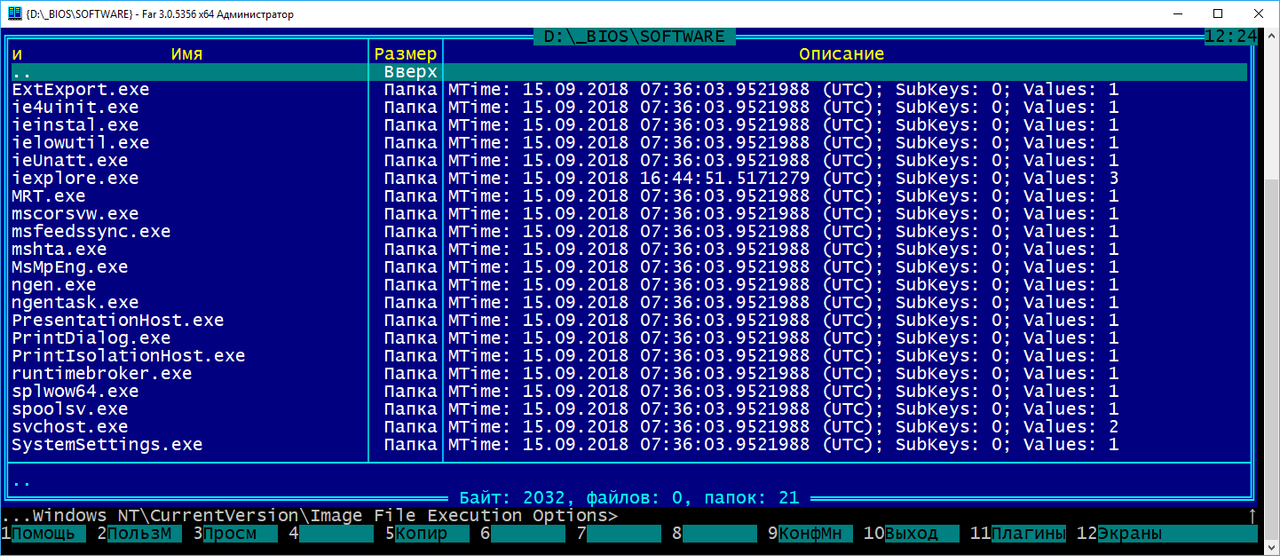Screen dimensions: 1280x556
Task: Click the Папка size cell for MRT.exe
Action: [x=410, y=197]
